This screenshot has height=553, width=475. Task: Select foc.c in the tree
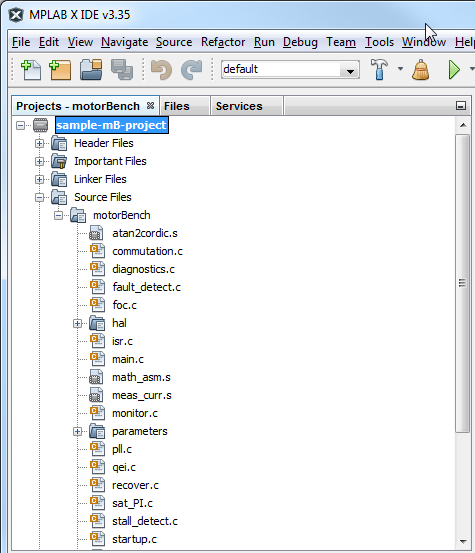(x=124, y=305)
